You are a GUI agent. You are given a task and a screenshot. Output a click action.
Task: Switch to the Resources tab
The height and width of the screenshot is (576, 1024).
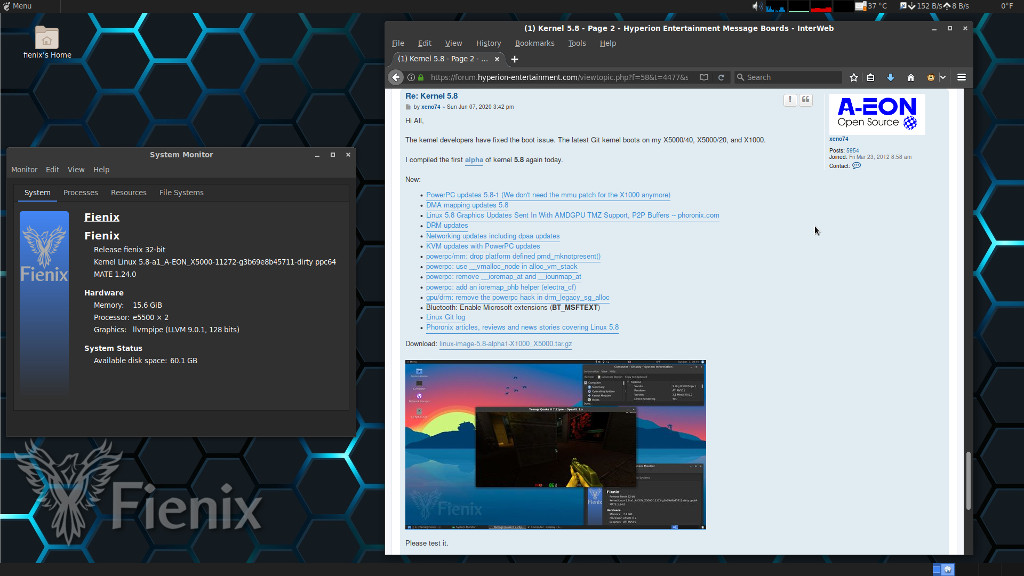tap(128, 193)
